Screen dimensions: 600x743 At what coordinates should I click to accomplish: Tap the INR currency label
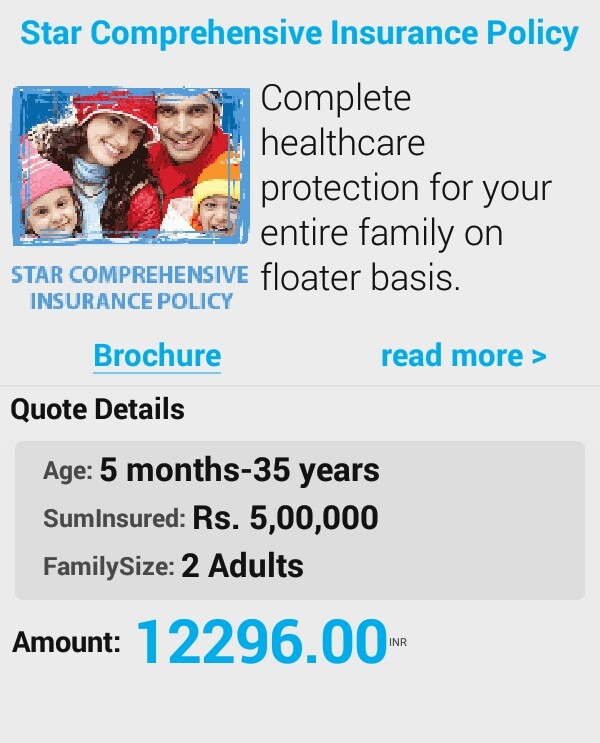click(398, 643)
